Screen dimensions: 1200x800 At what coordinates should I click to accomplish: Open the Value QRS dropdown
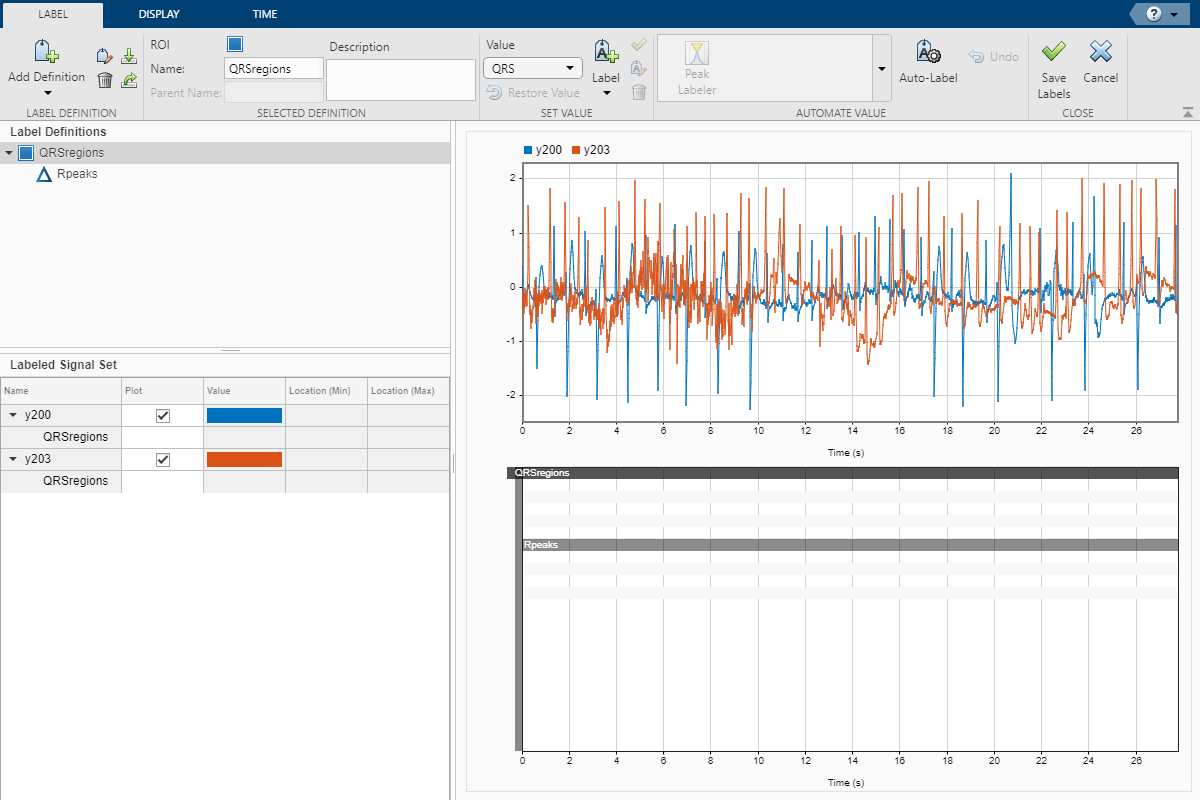(x=532, y=68)
